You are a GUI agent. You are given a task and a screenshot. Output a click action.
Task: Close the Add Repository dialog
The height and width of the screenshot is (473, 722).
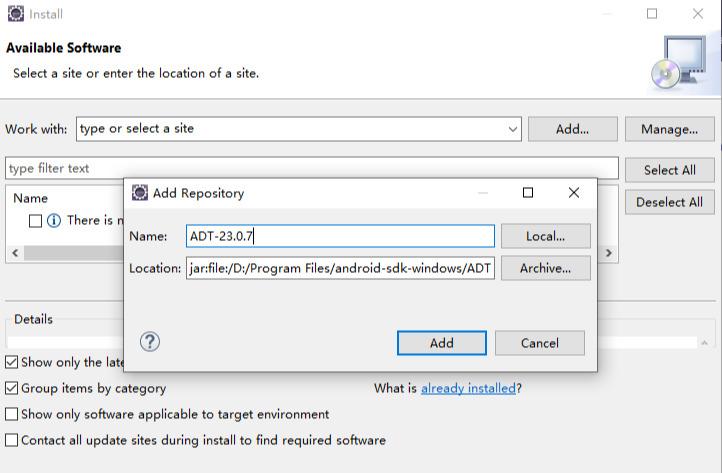tap(574, 193)
